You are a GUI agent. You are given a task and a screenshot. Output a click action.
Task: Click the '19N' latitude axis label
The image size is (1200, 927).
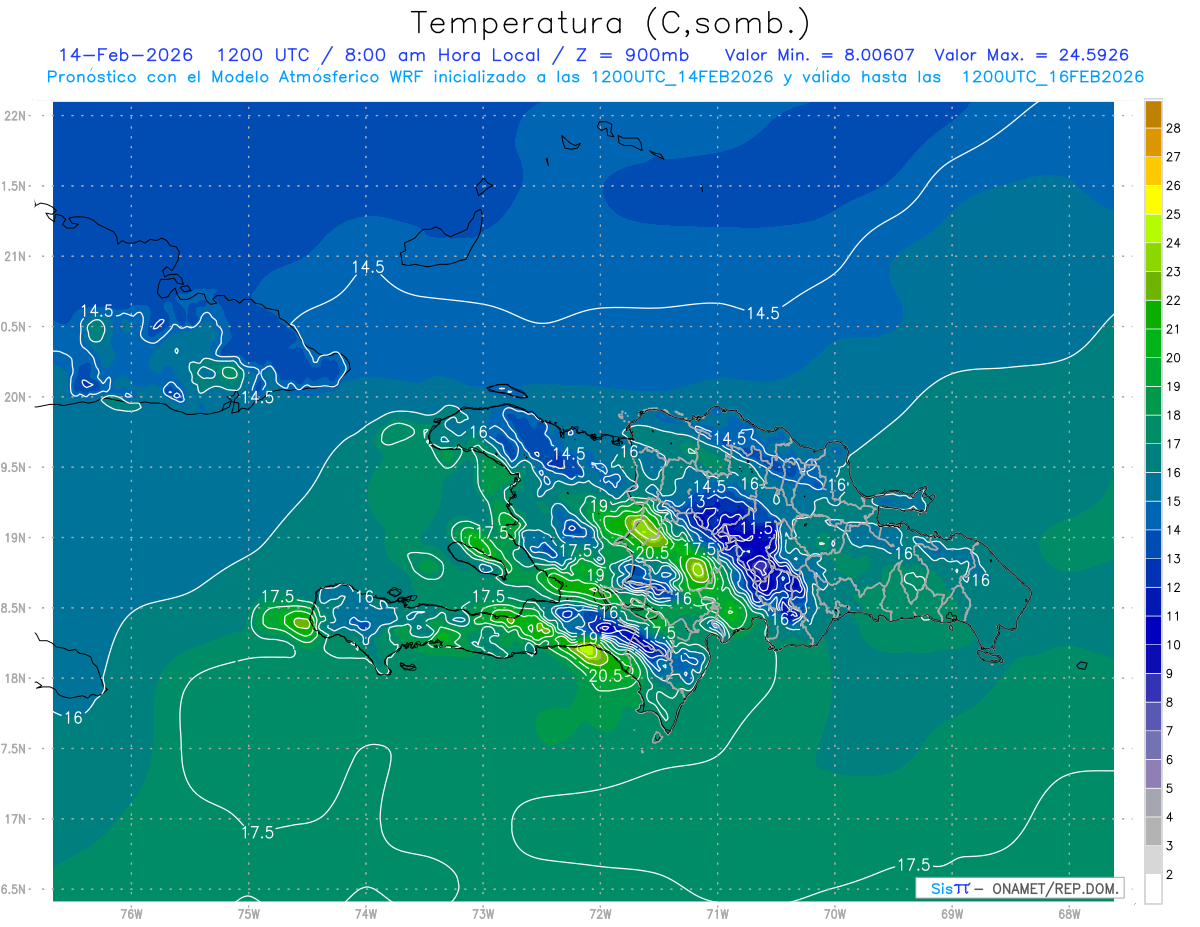[x=15, y=538]
